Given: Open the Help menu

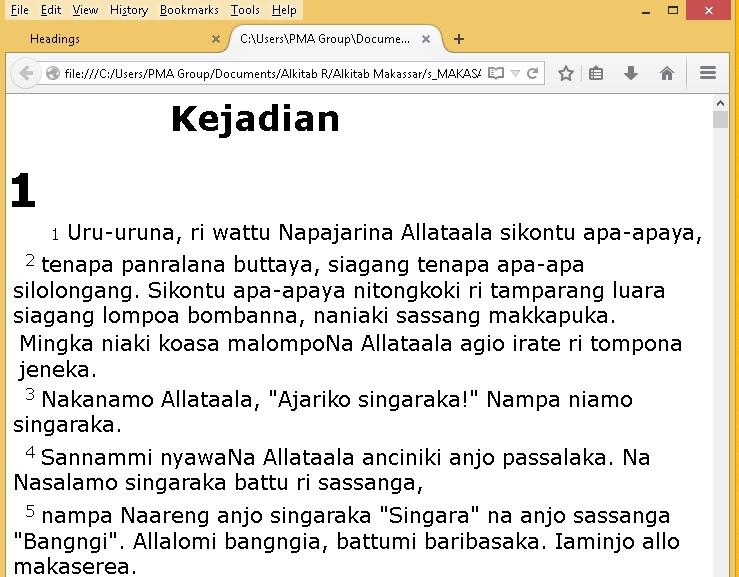Looking at the screenshot, I should coord(284,10).
